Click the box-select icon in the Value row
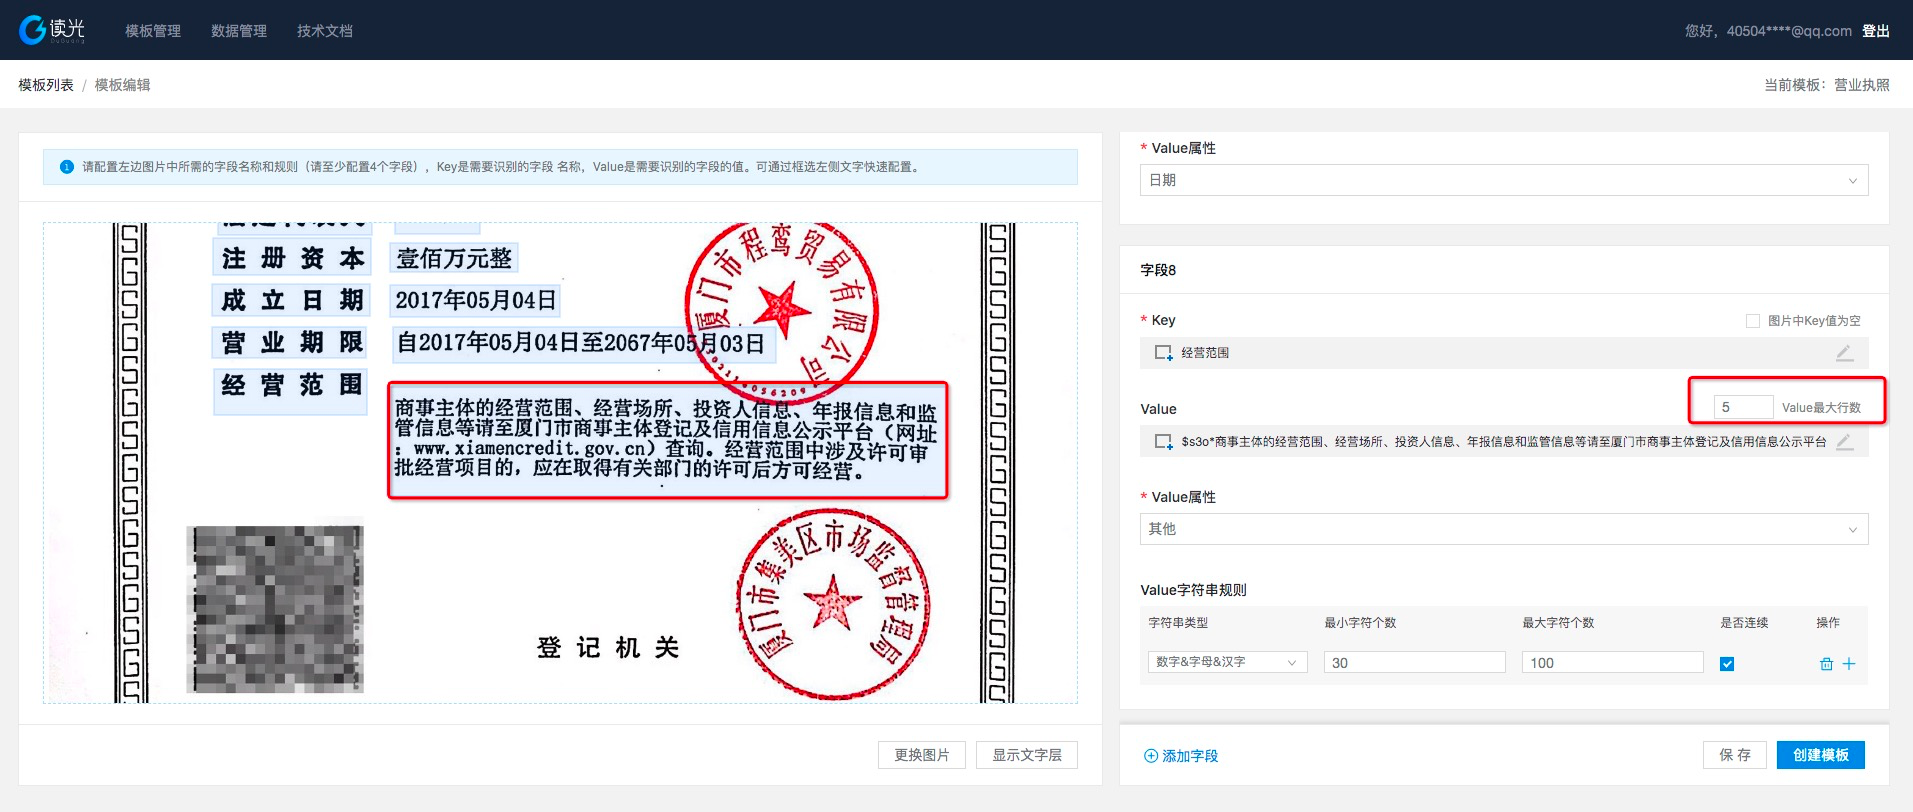 (x=1163, y=441)
